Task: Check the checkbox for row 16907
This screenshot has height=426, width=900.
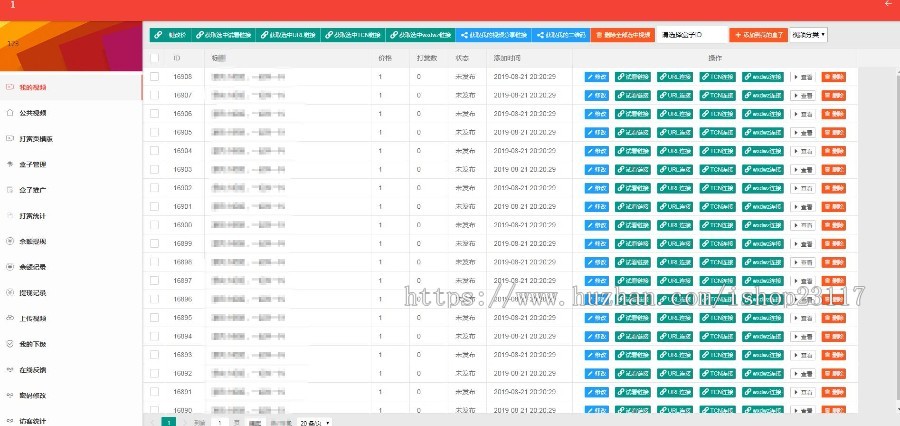Action: [154, 95]
